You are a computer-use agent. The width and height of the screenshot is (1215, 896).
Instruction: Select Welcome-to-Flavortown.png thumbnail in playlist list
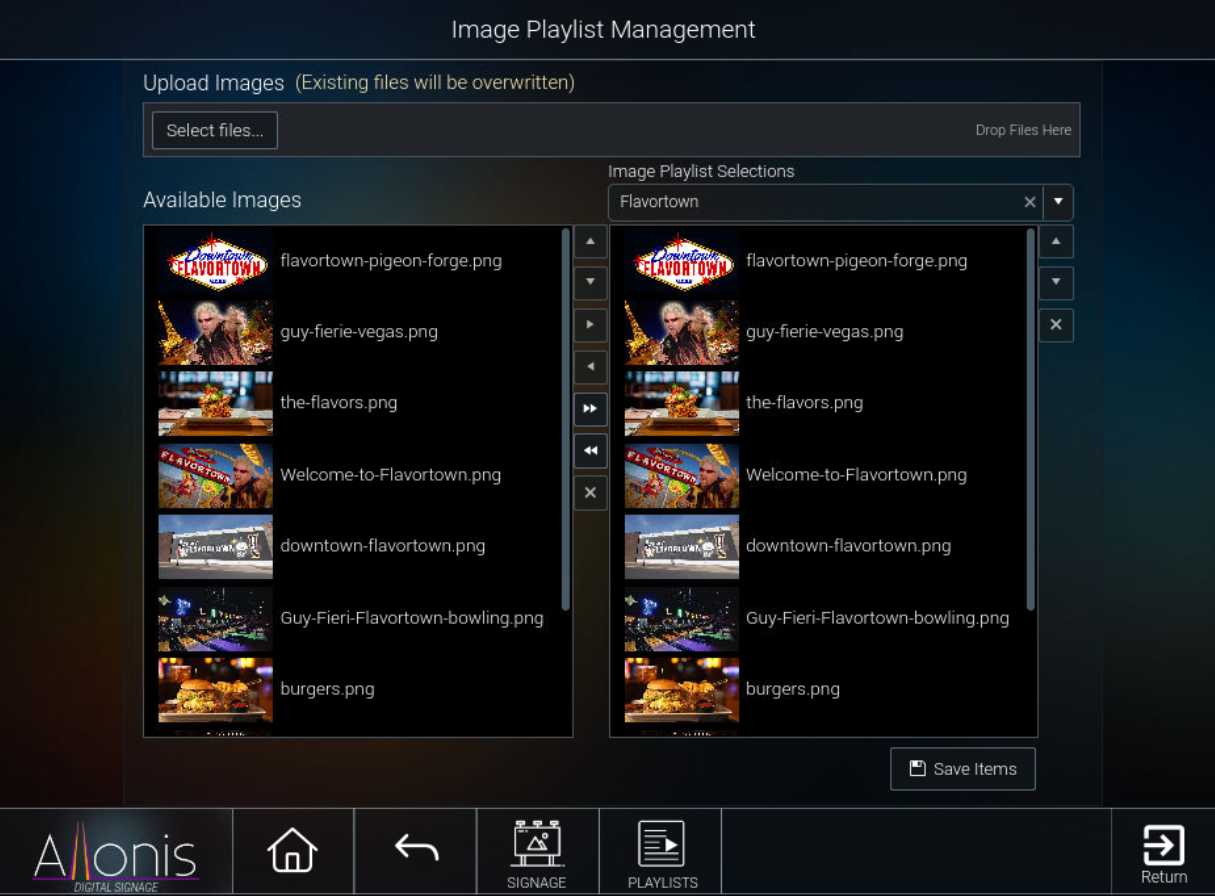[682, 475]
